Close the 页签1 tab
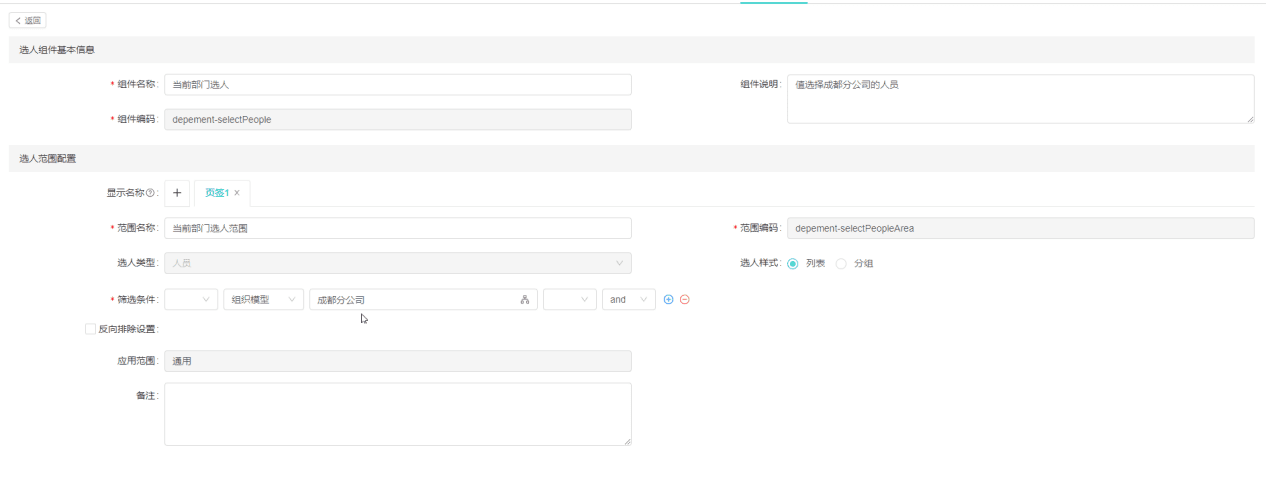The width and height of the screenshot is (1266, 480). [237, 193]
